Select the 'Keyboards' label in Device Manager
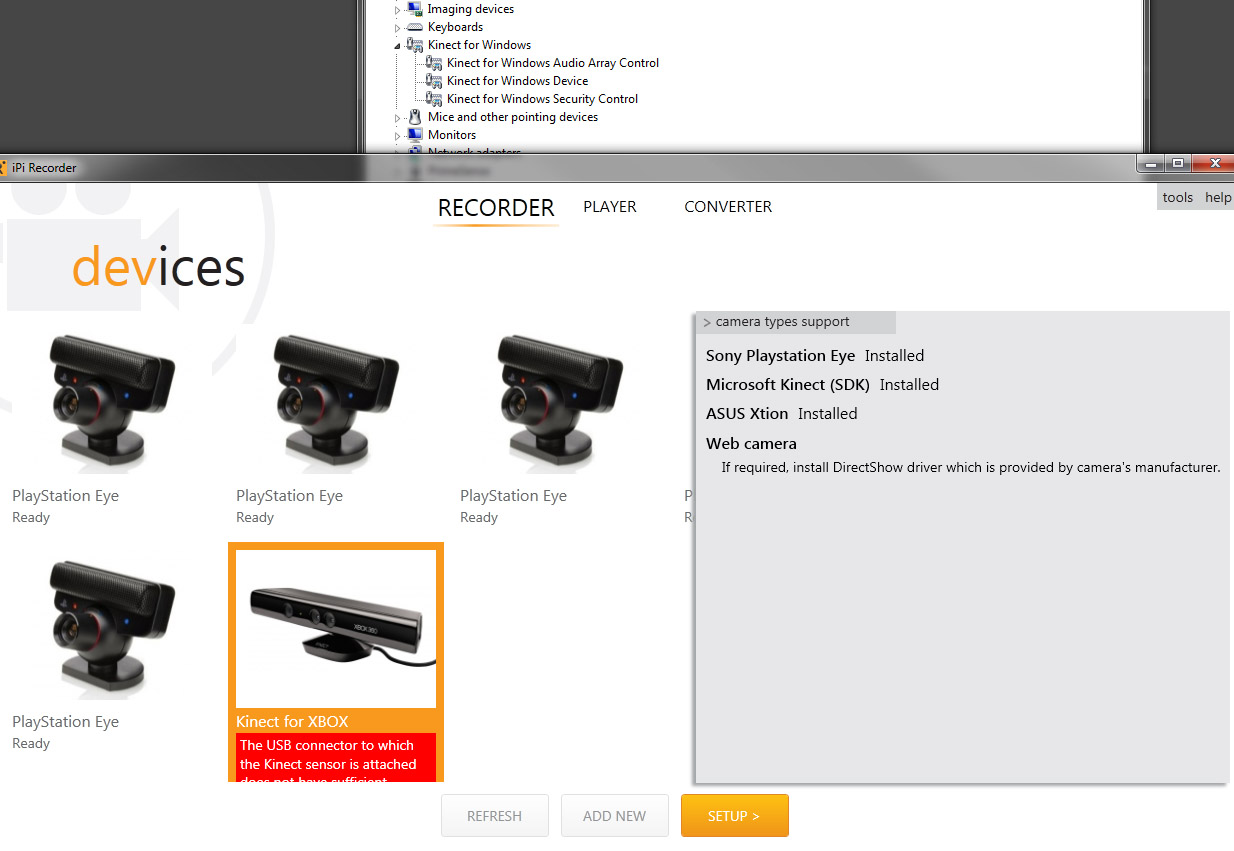Viewport: 1234px width, 851px height. [455, 27]
